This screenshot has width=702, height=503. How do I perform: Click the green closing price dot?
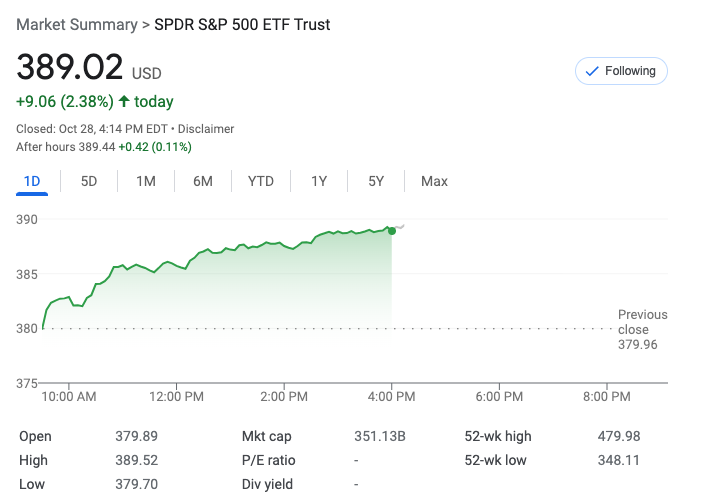[391, 230]
